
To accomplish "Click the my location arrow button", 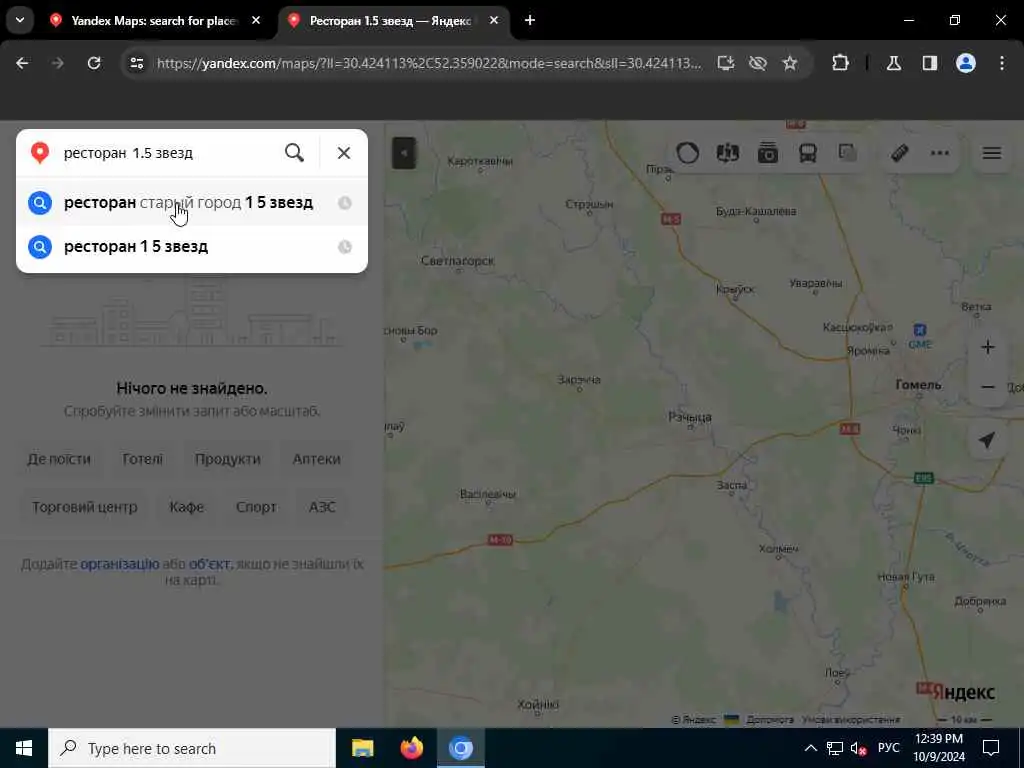I will 987,440.
